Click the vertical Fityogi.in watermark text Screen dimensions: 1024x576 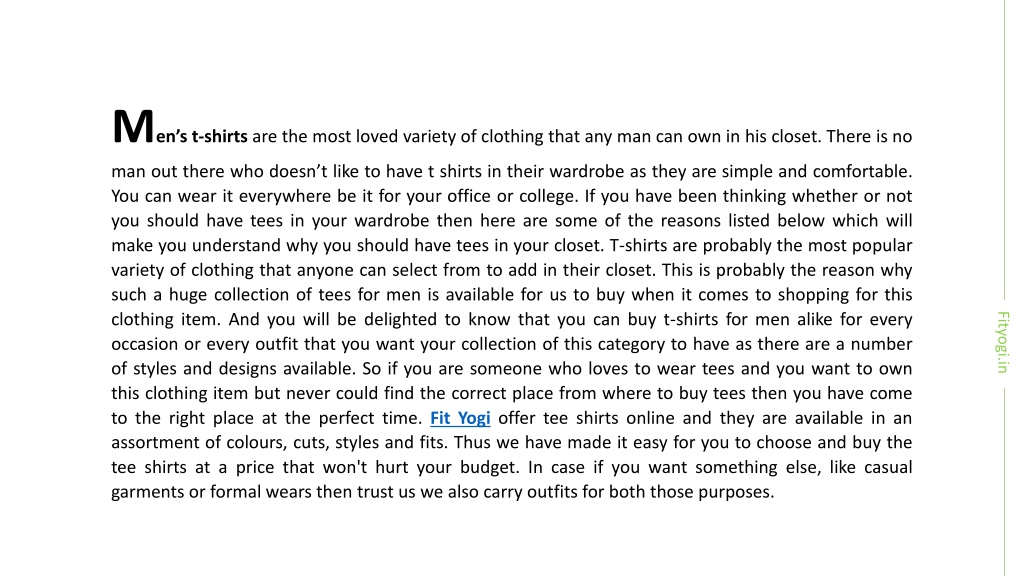point(1002,342)
